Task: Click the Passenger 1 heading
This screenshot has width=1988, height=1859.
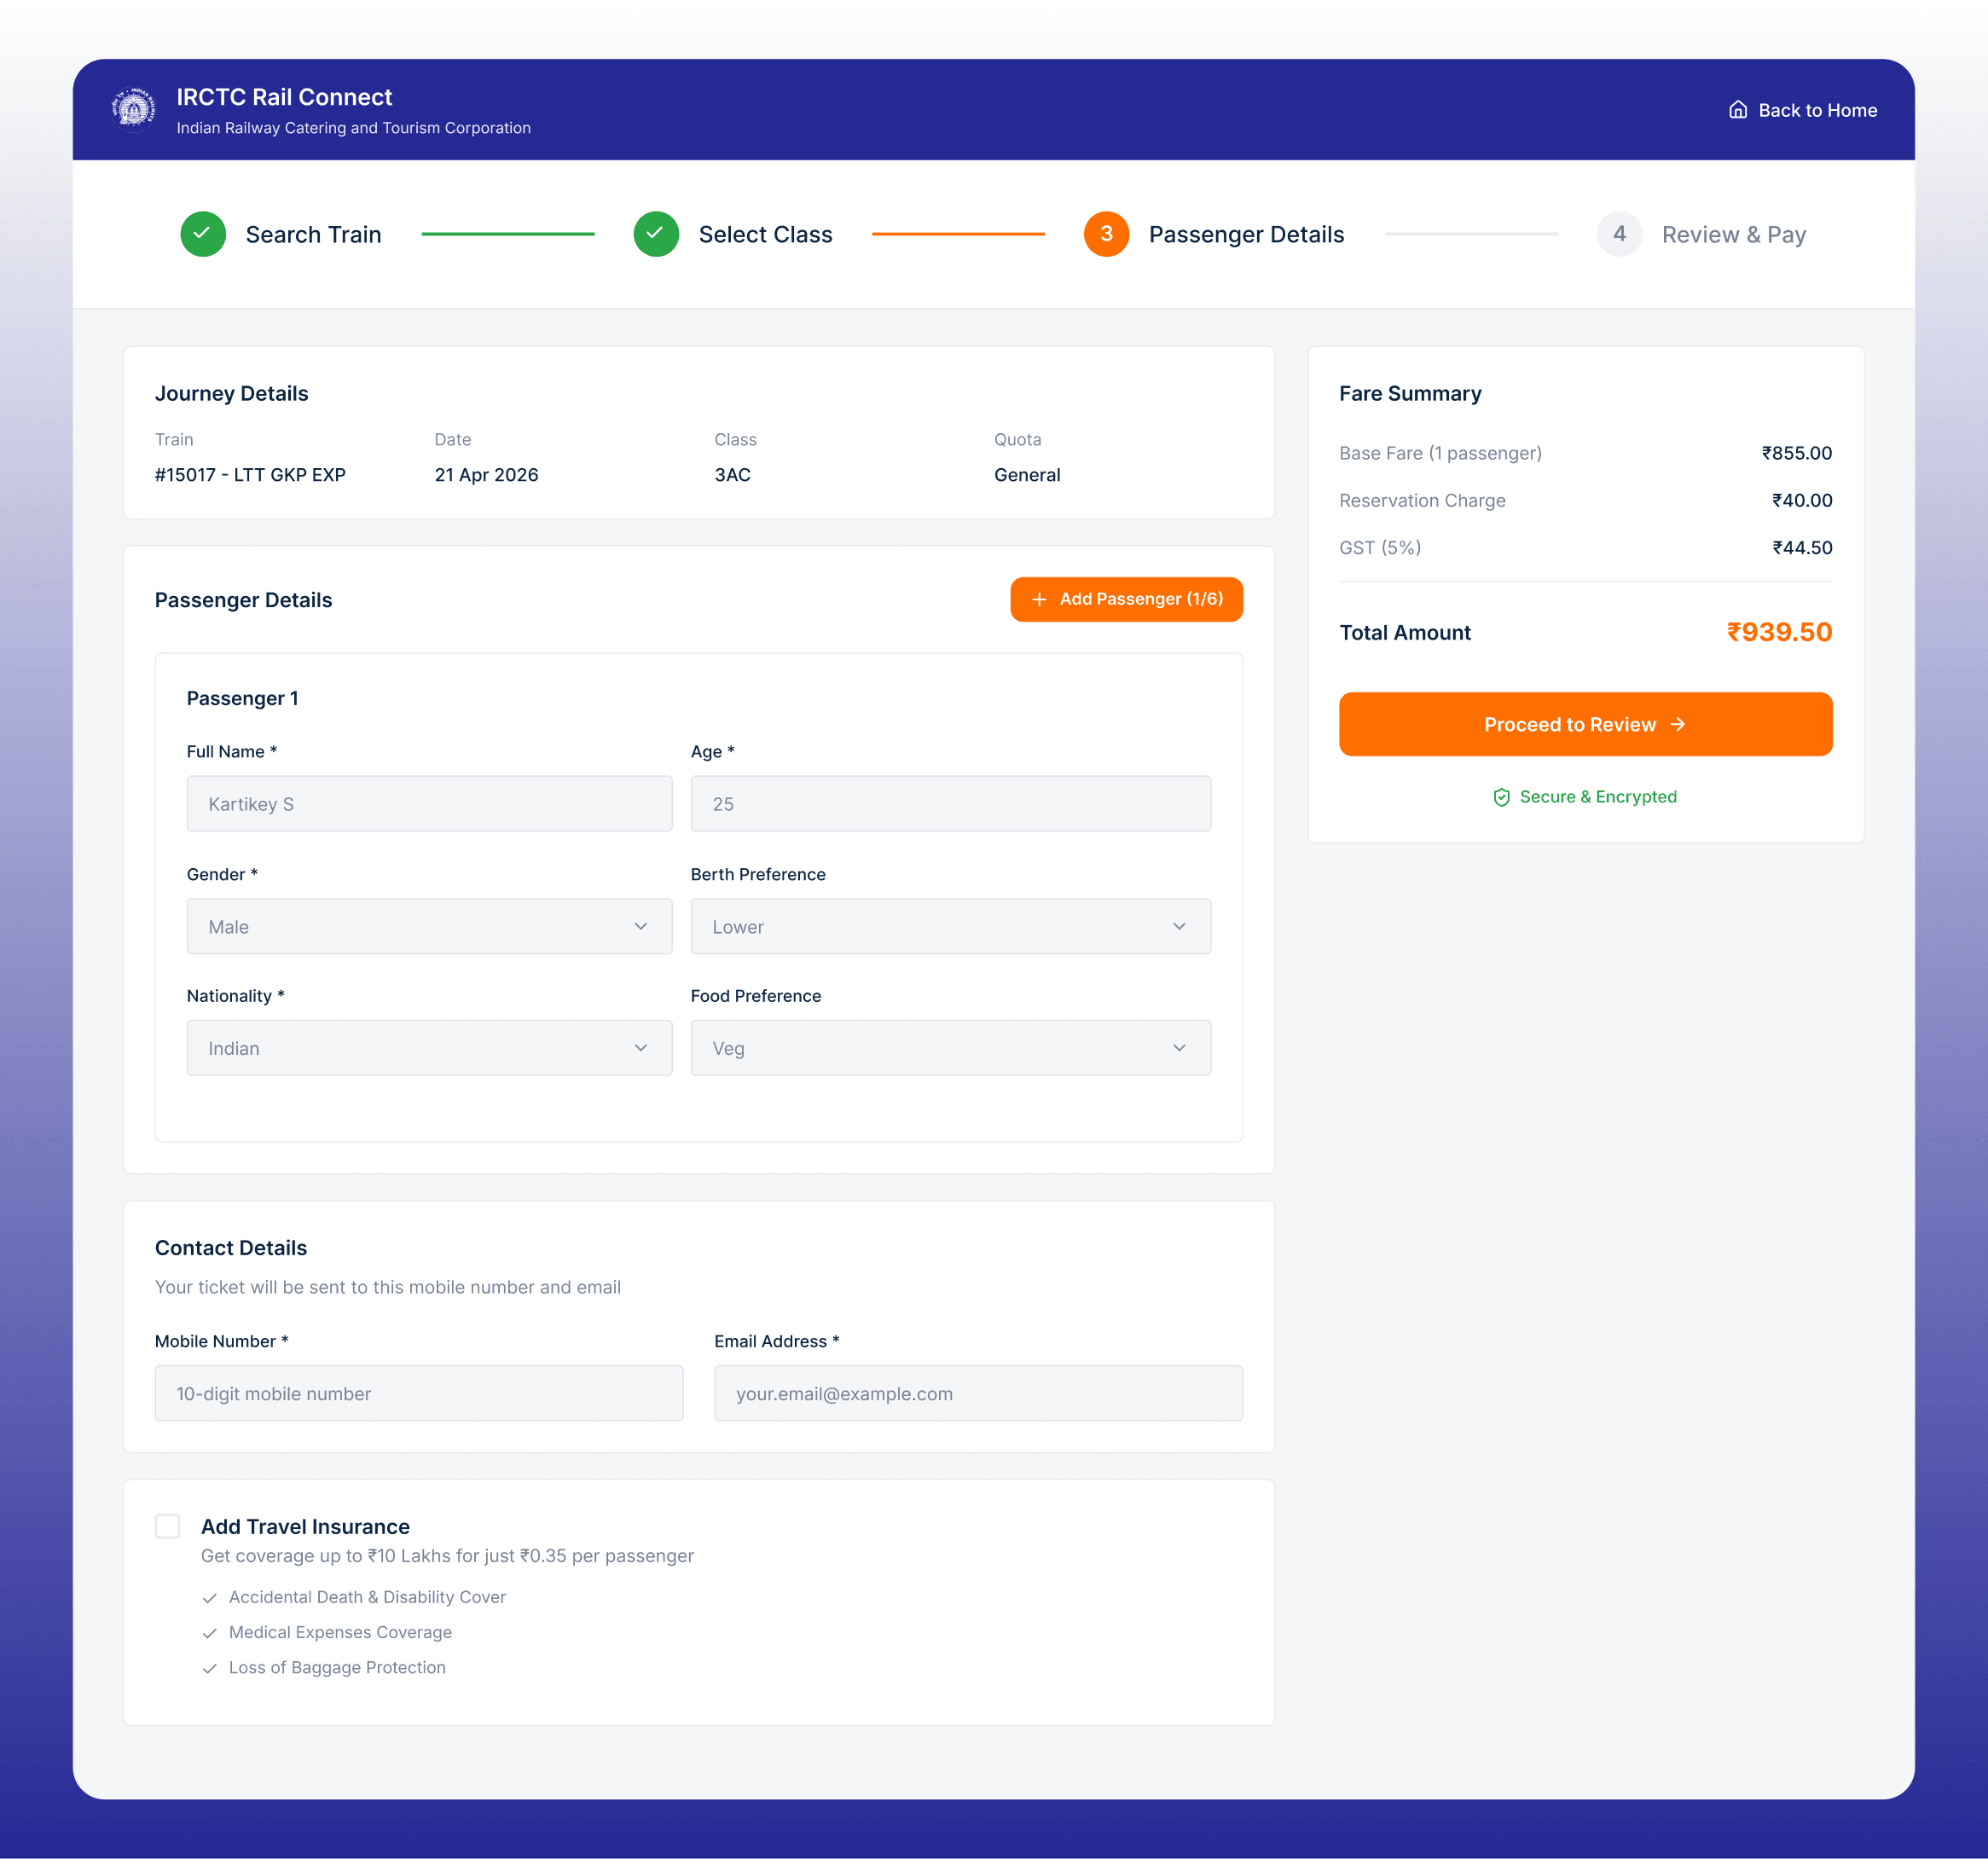Action: 242,698
